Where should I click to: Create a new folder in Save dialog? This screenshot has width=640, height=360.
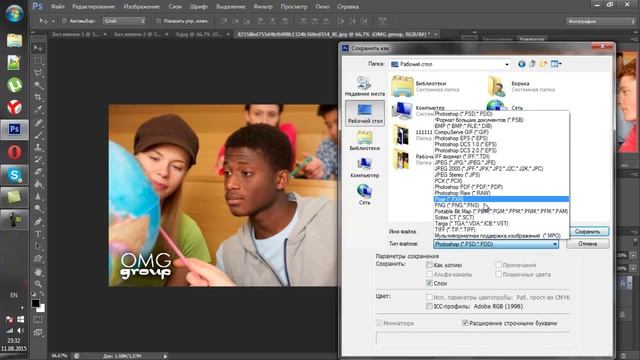(x=543, y=64)
